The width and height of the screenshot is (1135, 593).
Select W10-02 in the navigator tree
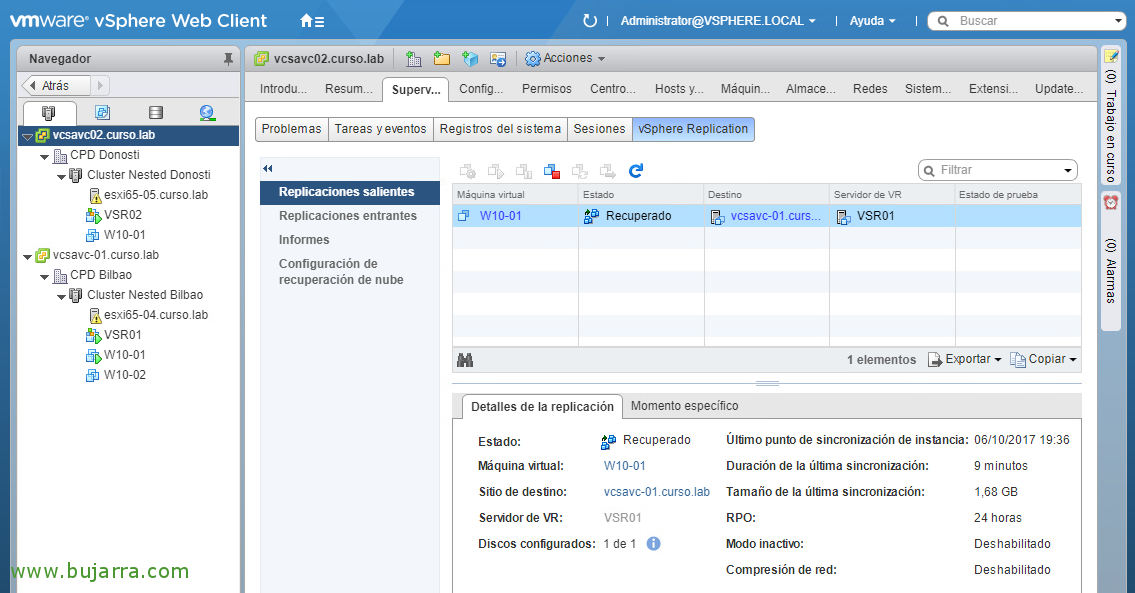[125, 375]
